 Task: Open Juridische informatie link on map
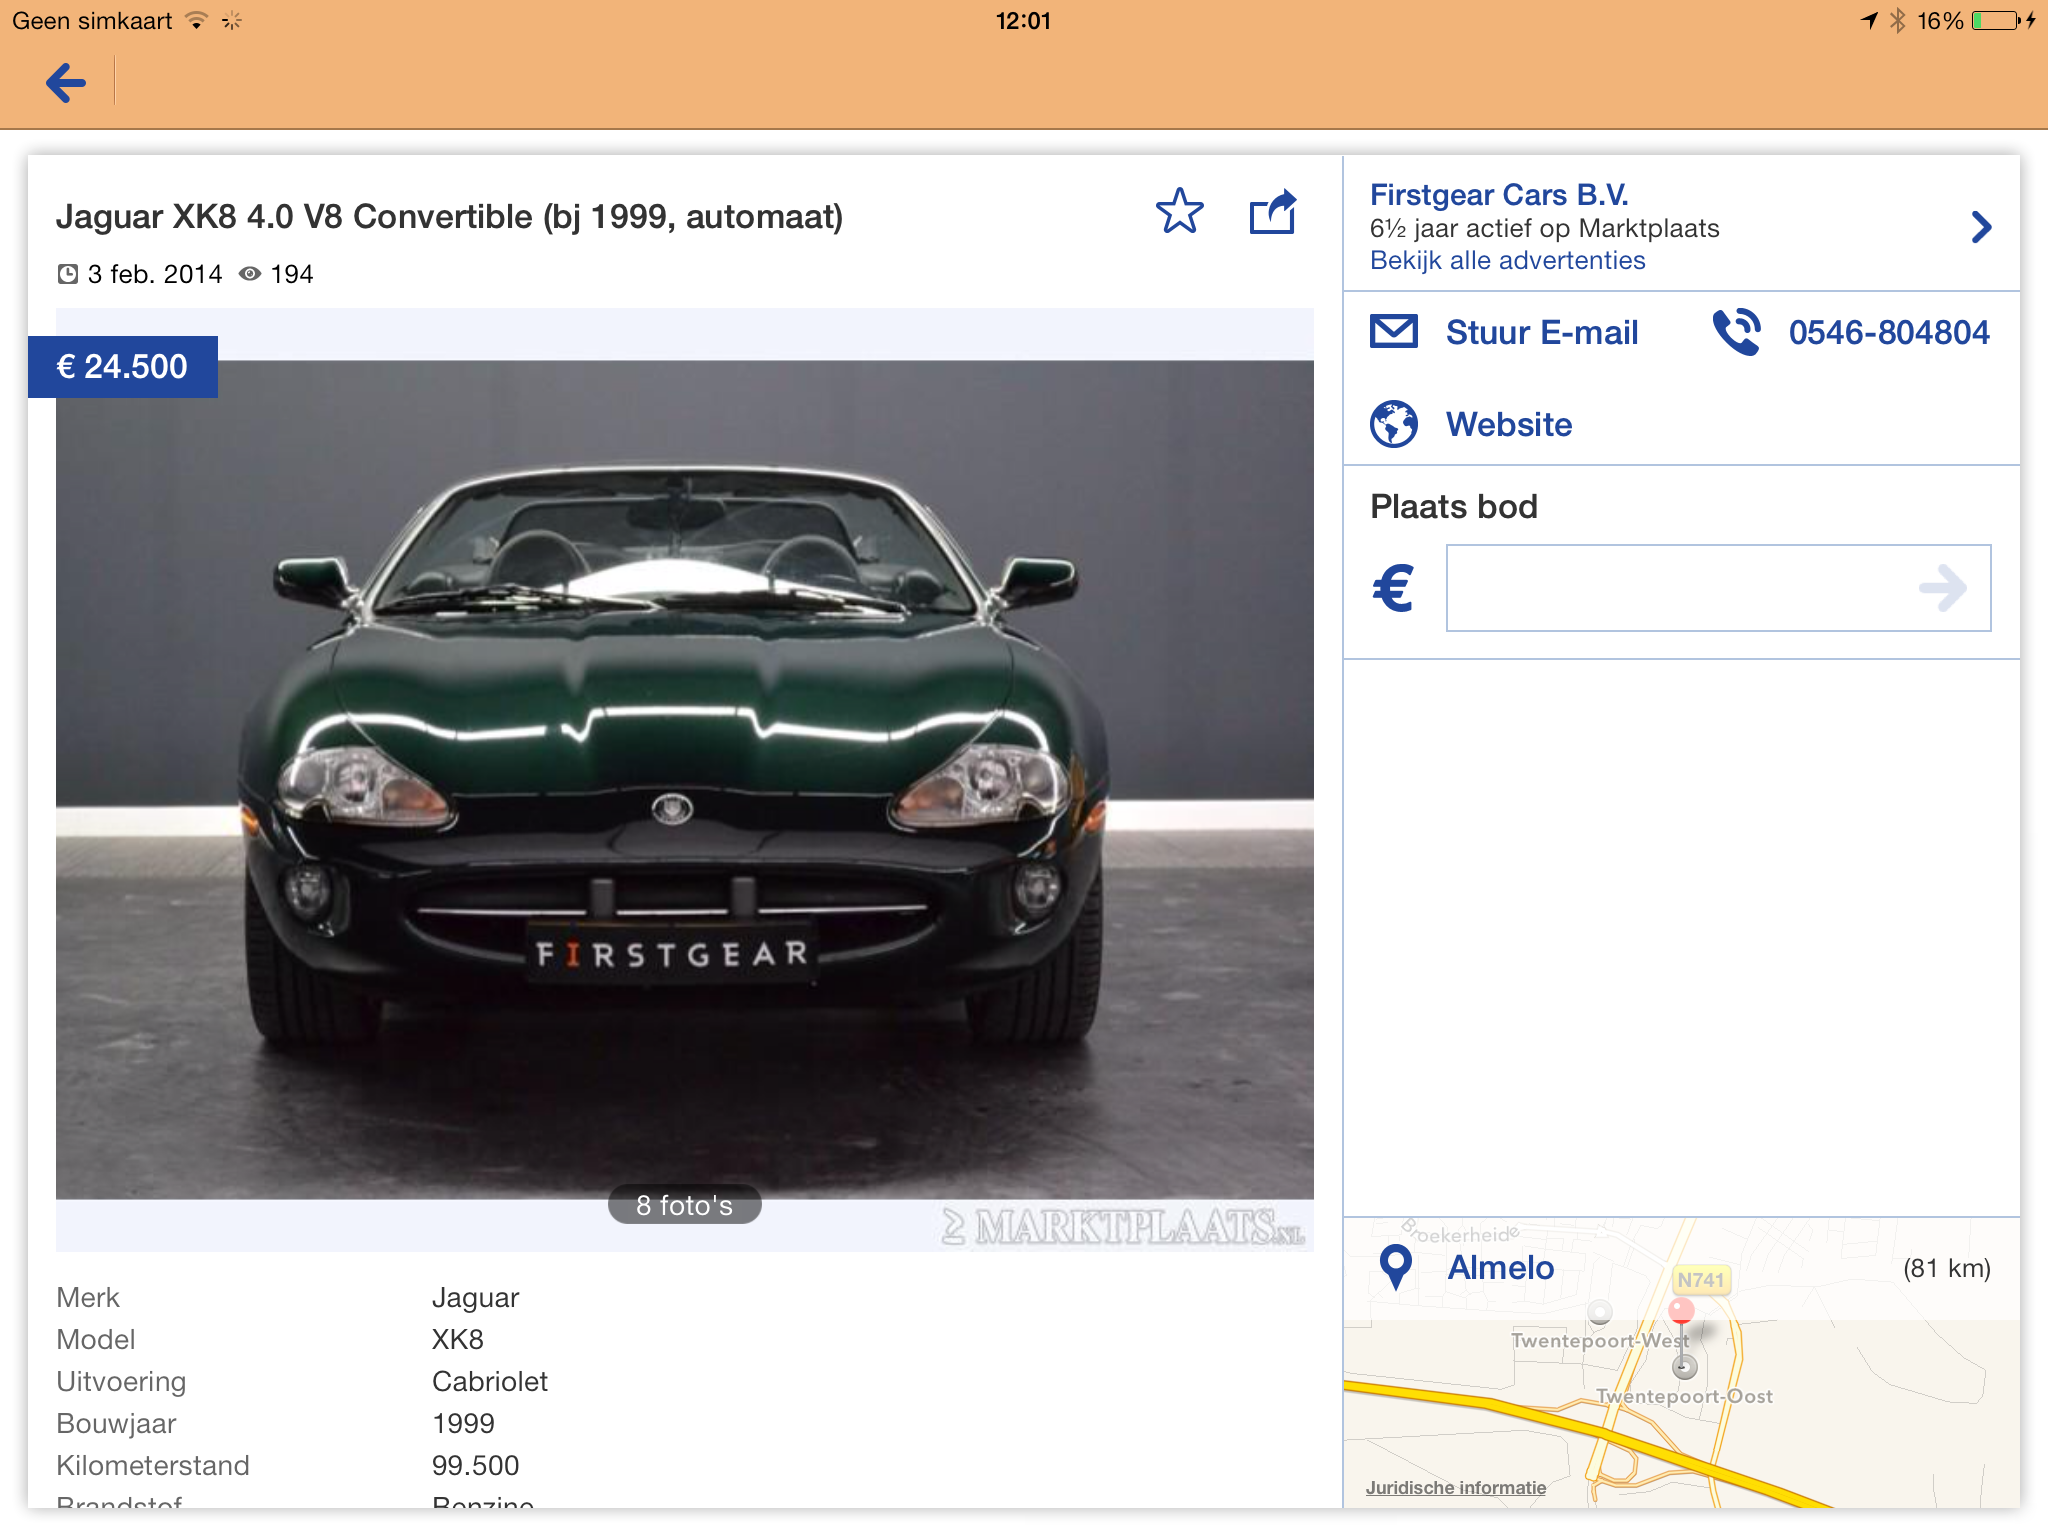click(x=1455, y=1487)
